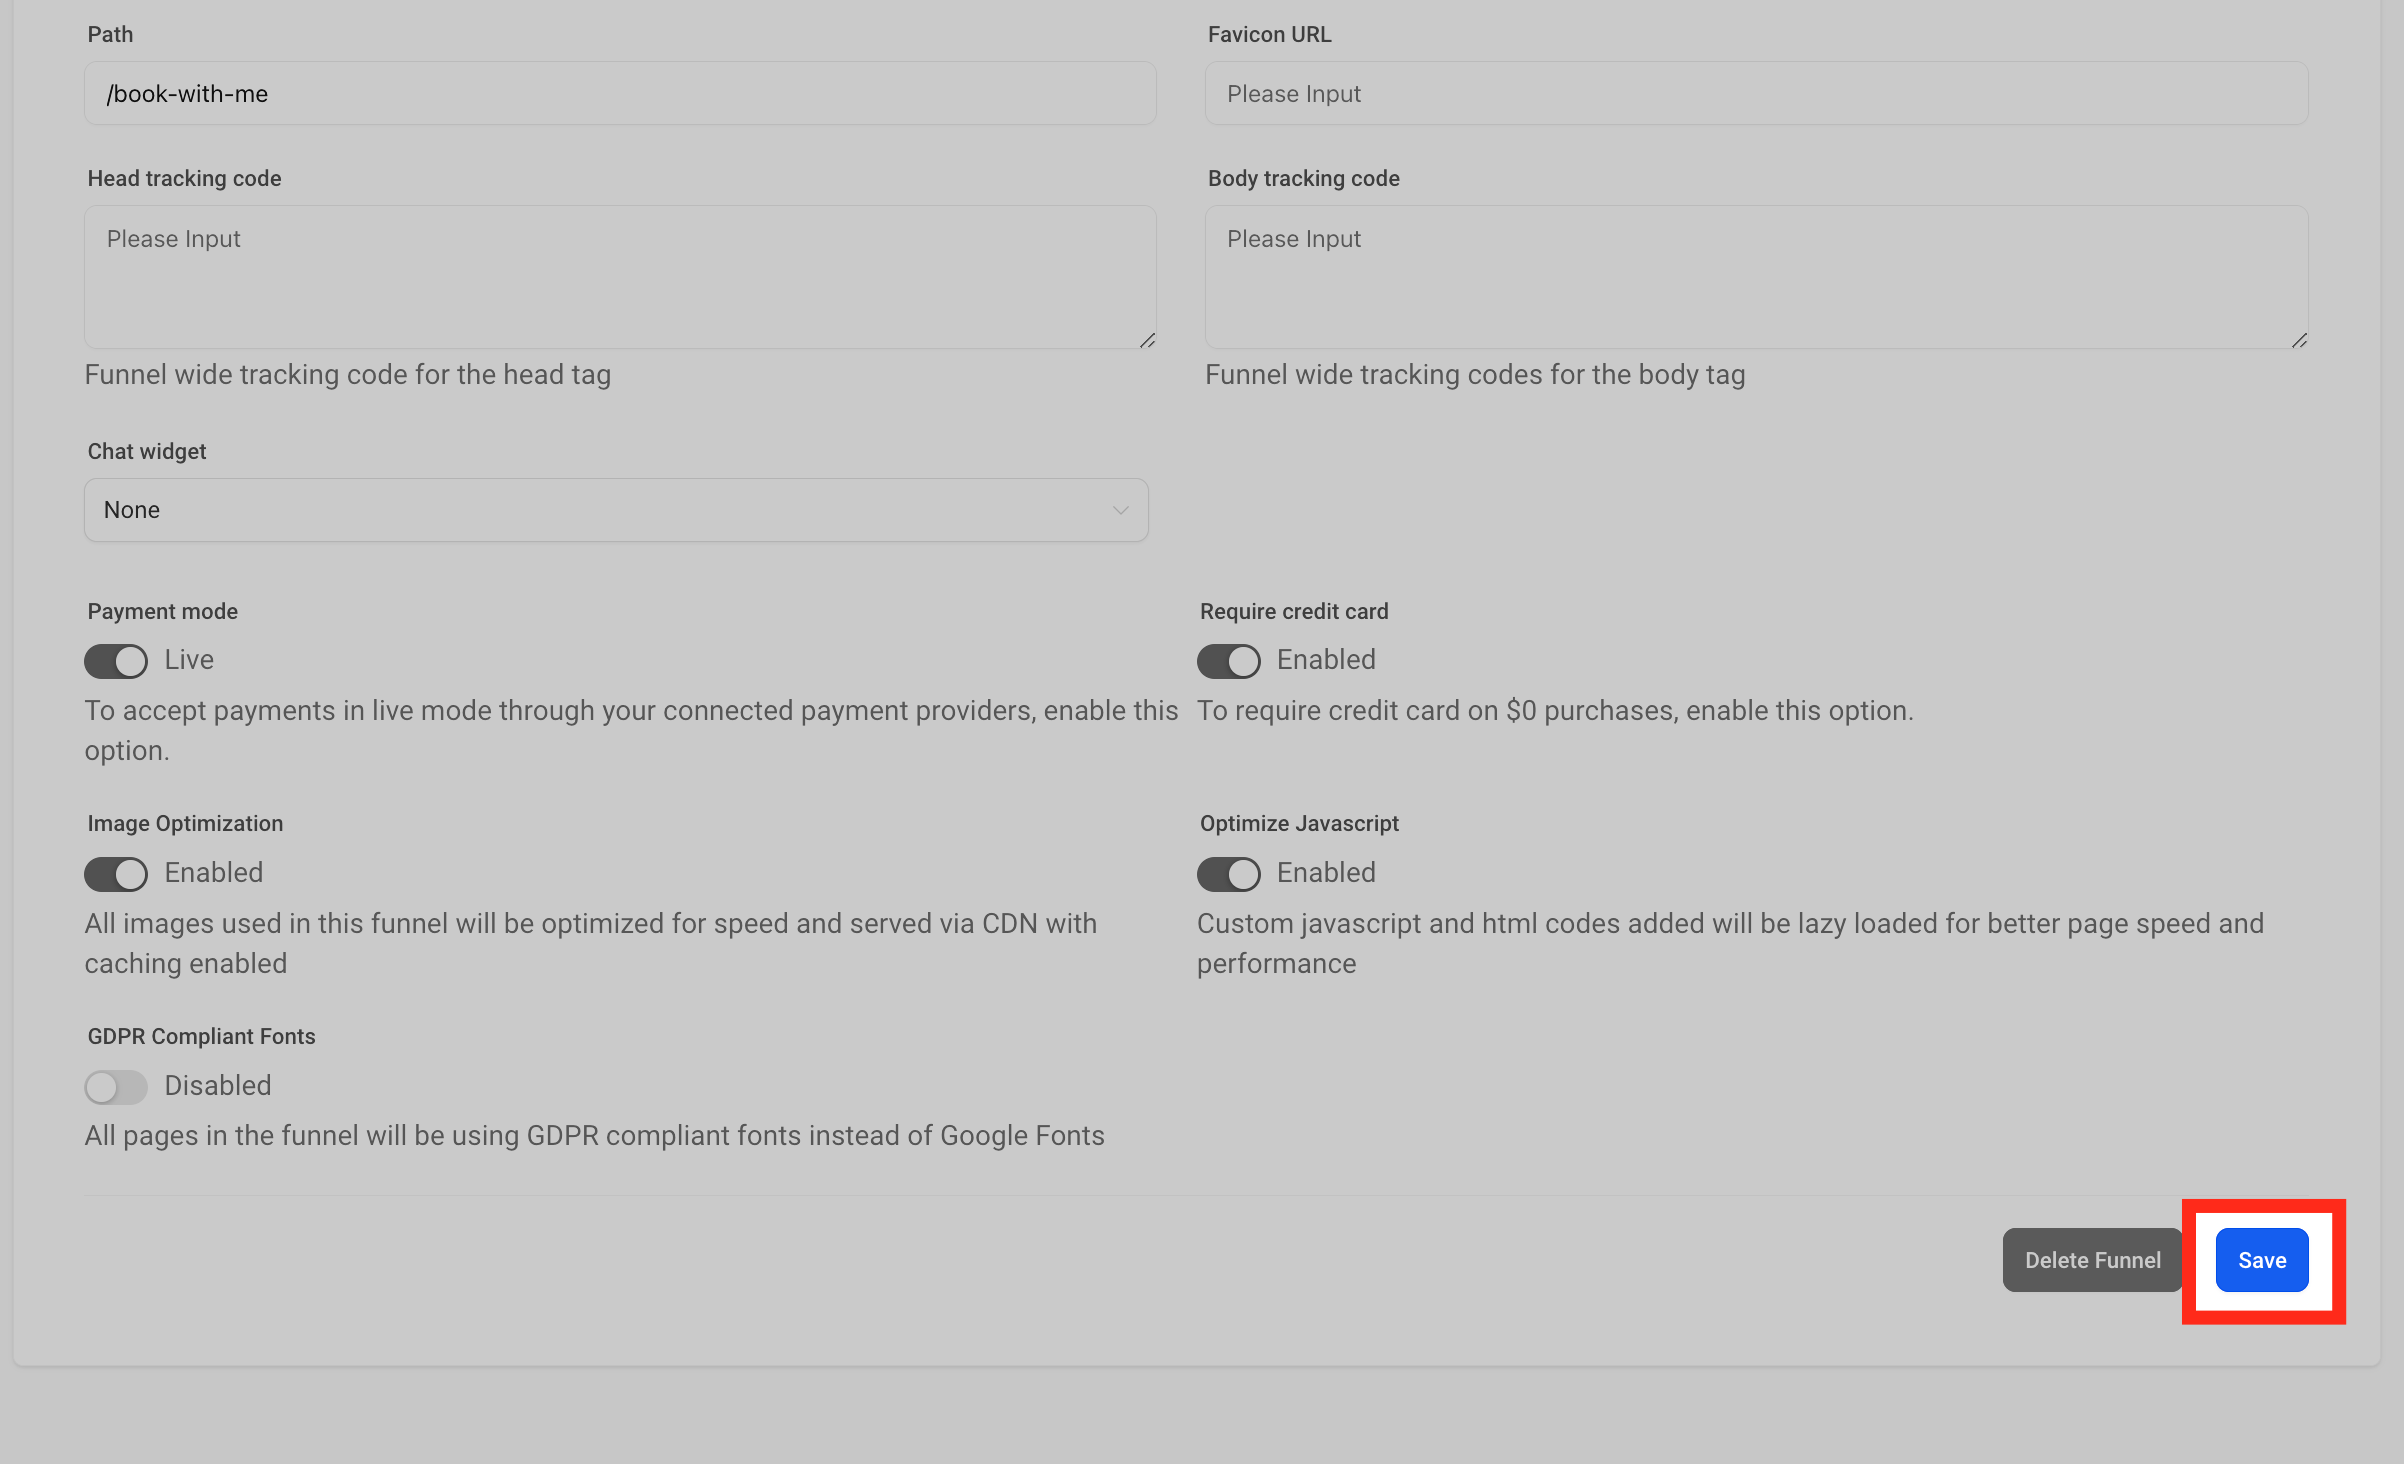Click the Head tracking code textarea
Image resolution: width=2404 pixels, height=1464 pixels.
click(620, 277)
